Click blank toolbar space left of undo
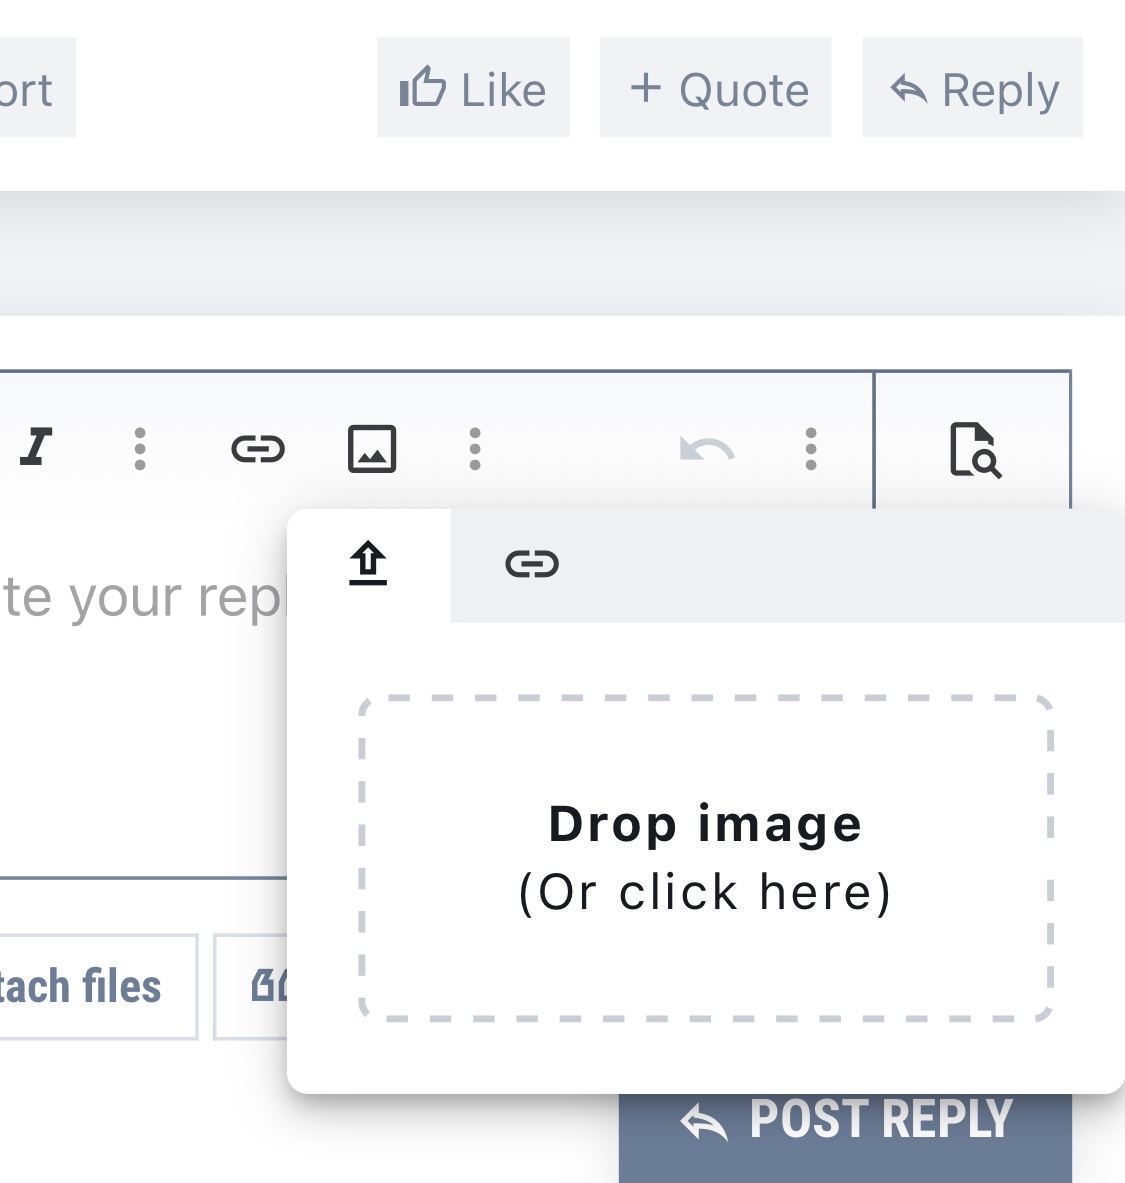The image size is (1125, 1183). pos(580,448)
